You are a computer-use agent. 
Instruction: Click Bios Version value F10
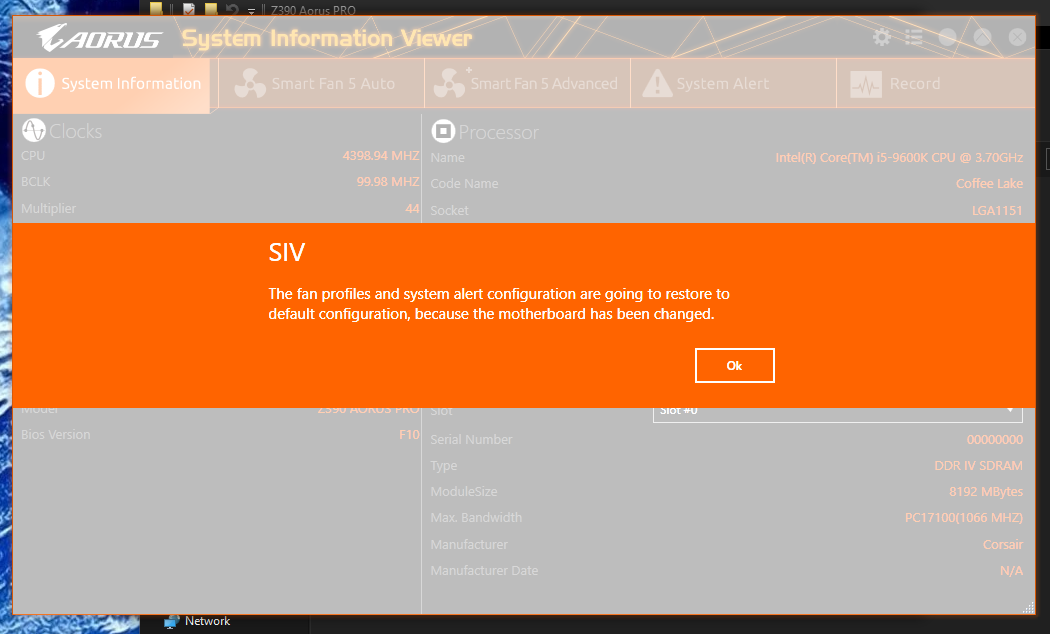coord(409,434)
